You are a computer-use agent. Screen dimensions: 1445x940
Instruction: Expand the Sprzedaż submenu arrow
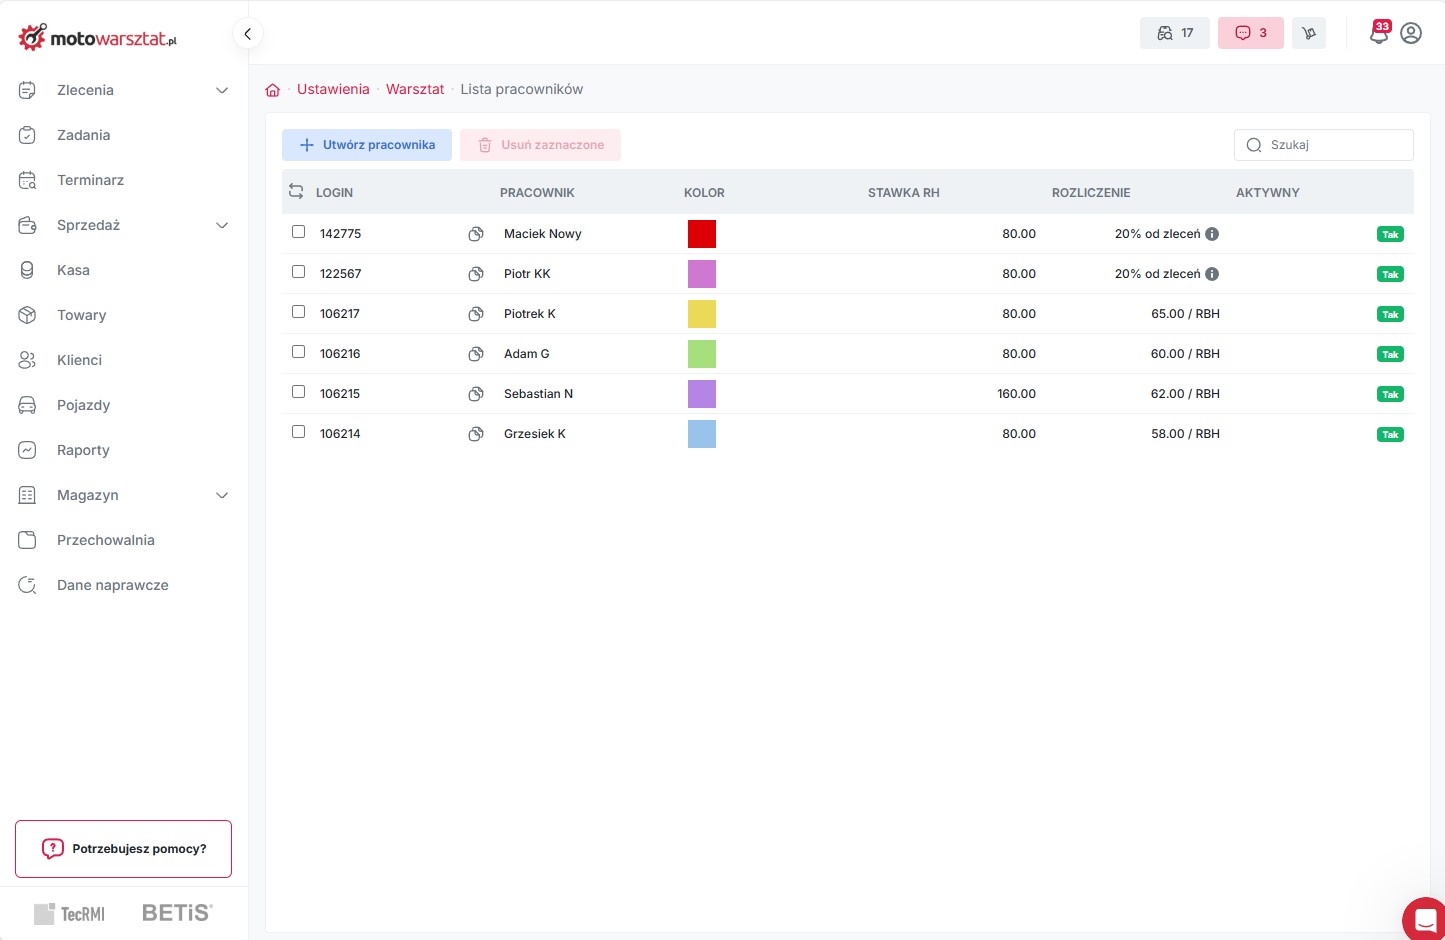point(222,225)
